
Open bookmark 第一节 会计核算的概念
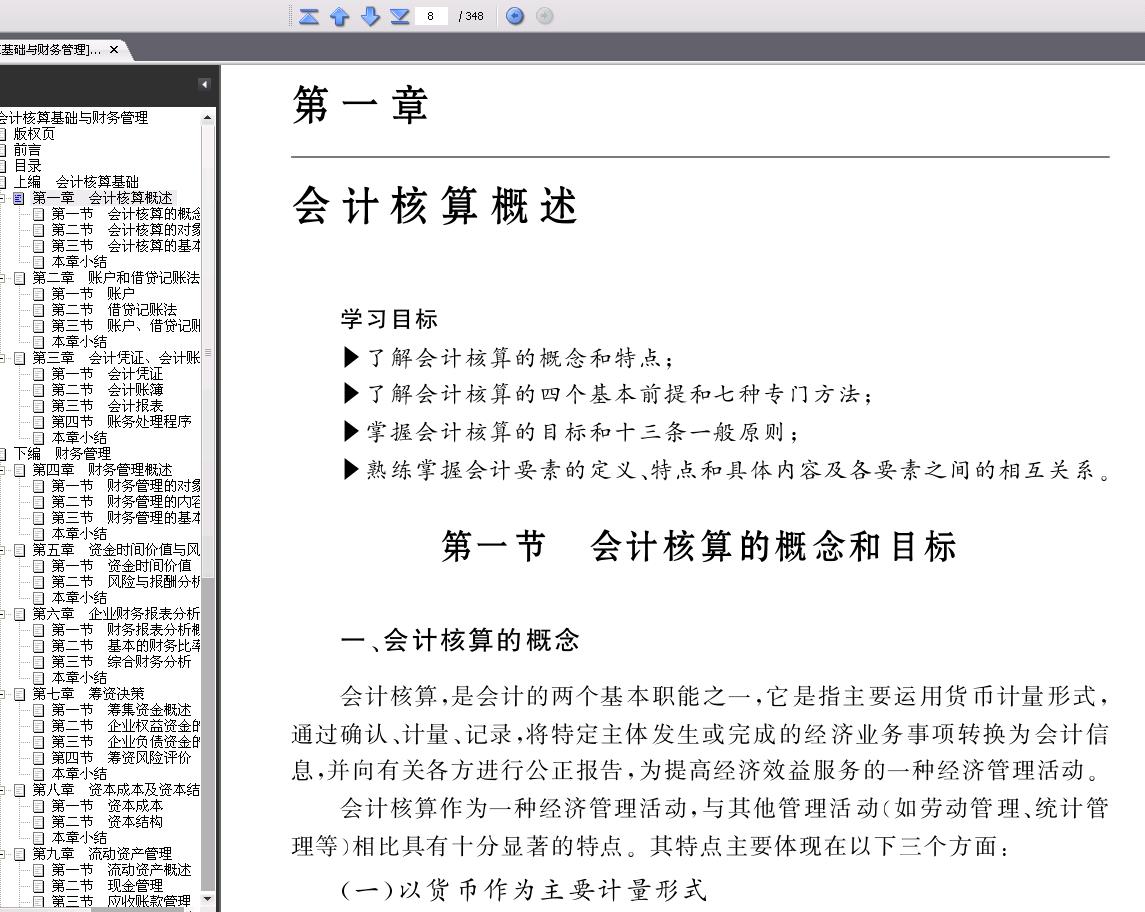126,214
